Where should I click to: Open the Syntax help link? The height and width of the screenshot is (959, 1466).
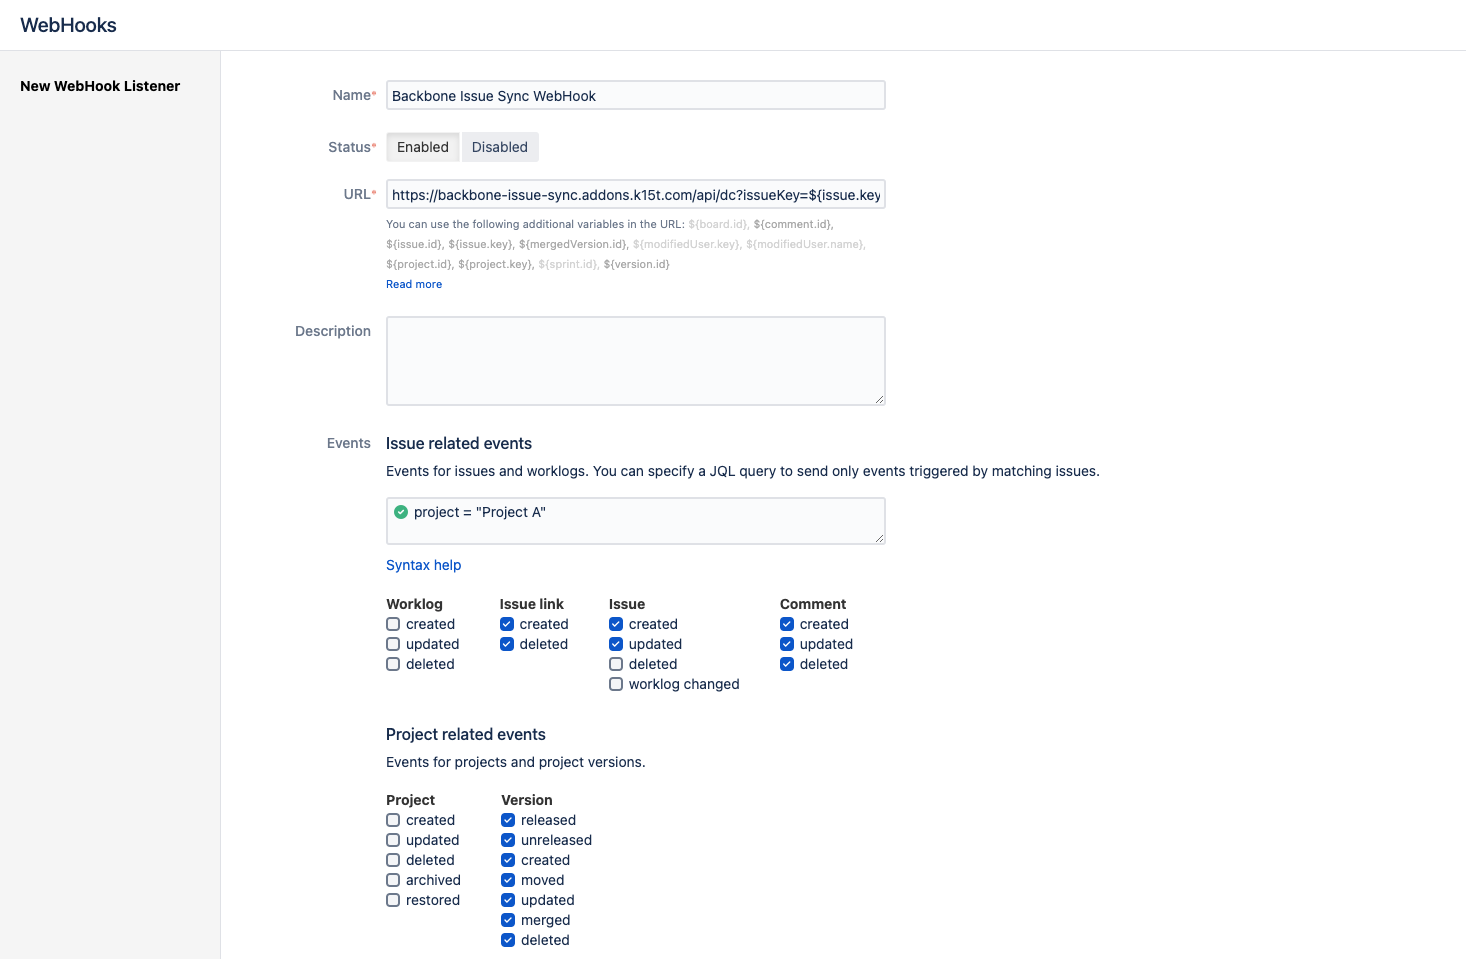423,565
